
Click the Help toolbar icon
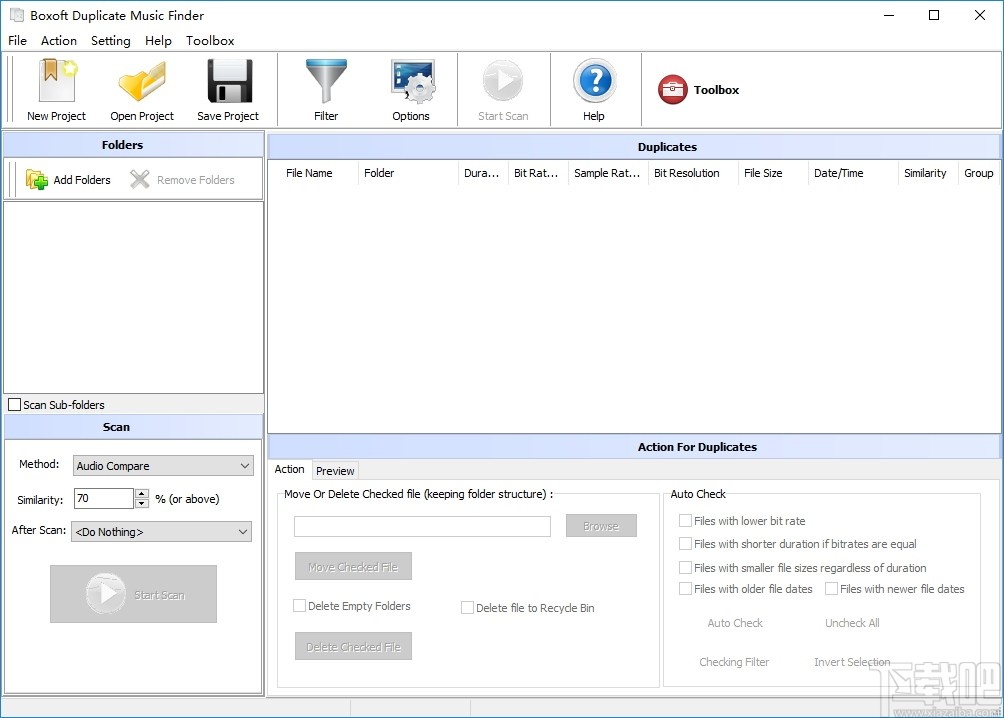tap(594, 88)
